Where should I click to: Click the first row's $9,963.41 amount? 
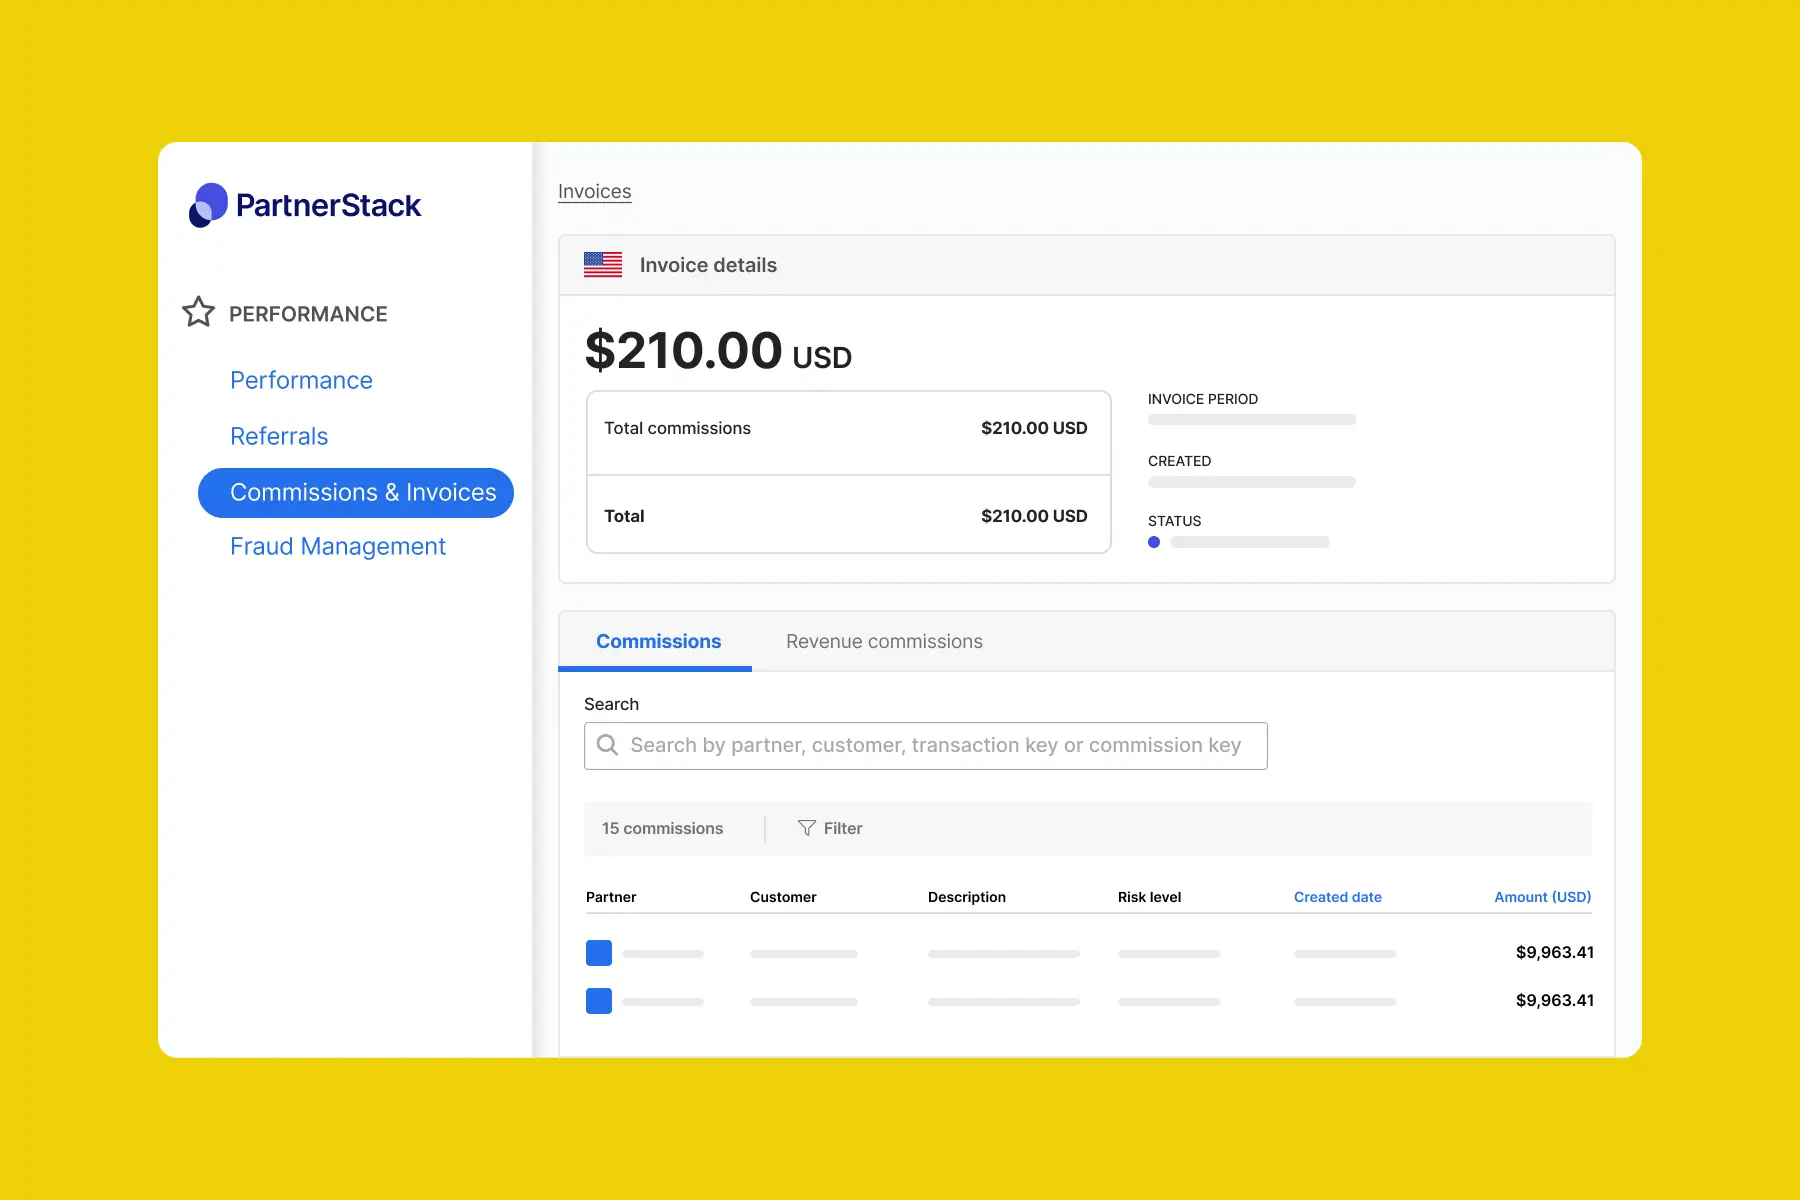(x=1555, y=952)
